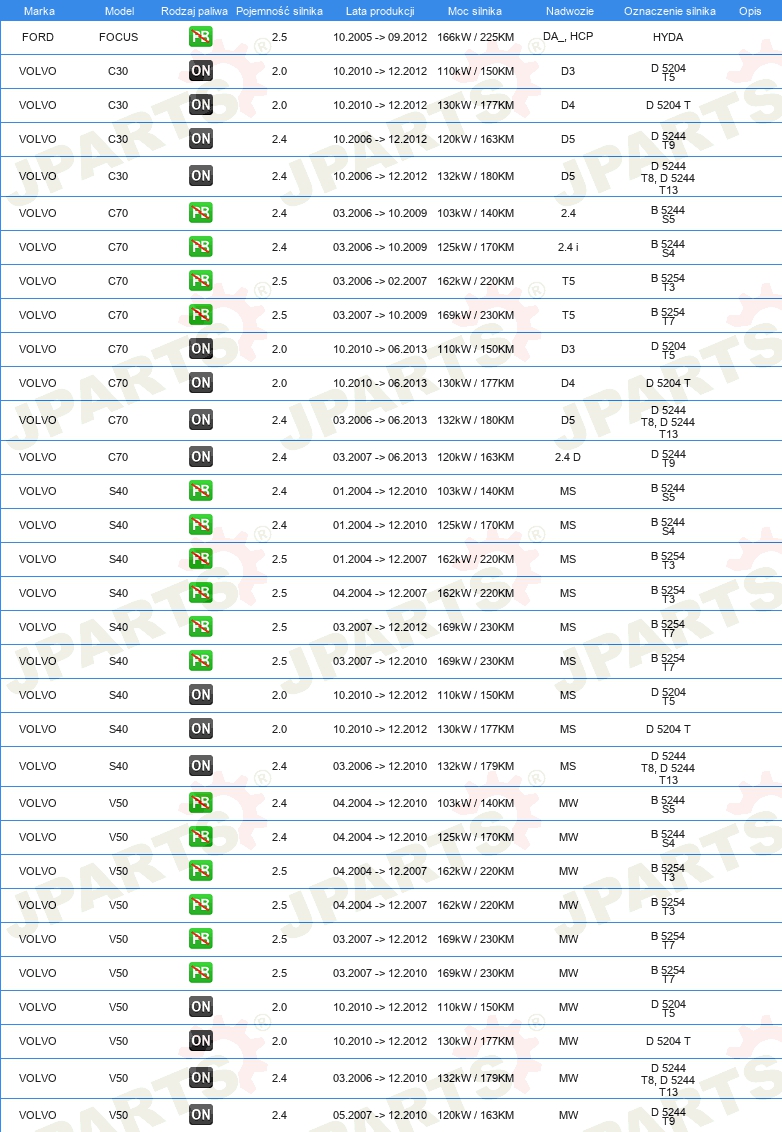This screenshot has height=1132, width=782.
Task: Click the petrol icon for Volvo C70 162kW/220KM
Action: coord(201,281)
